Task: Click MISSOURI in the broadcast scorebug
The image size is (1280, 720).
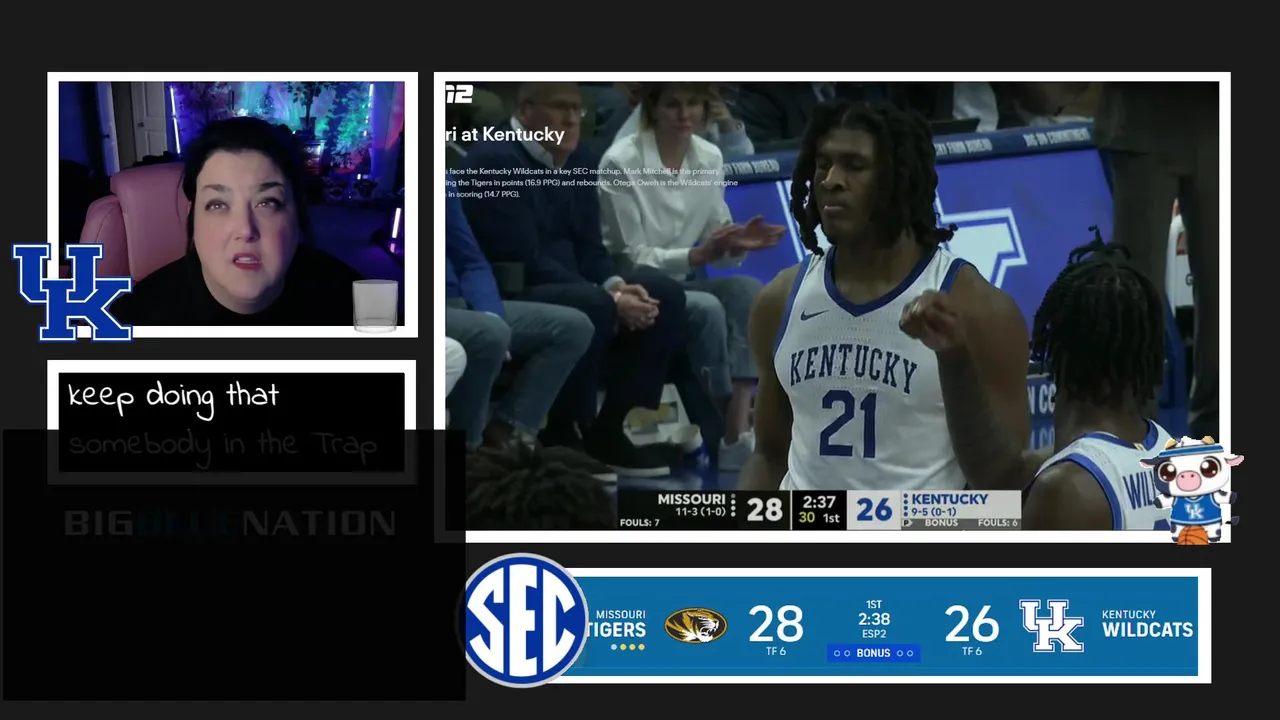Action: [x=691, y=499]
